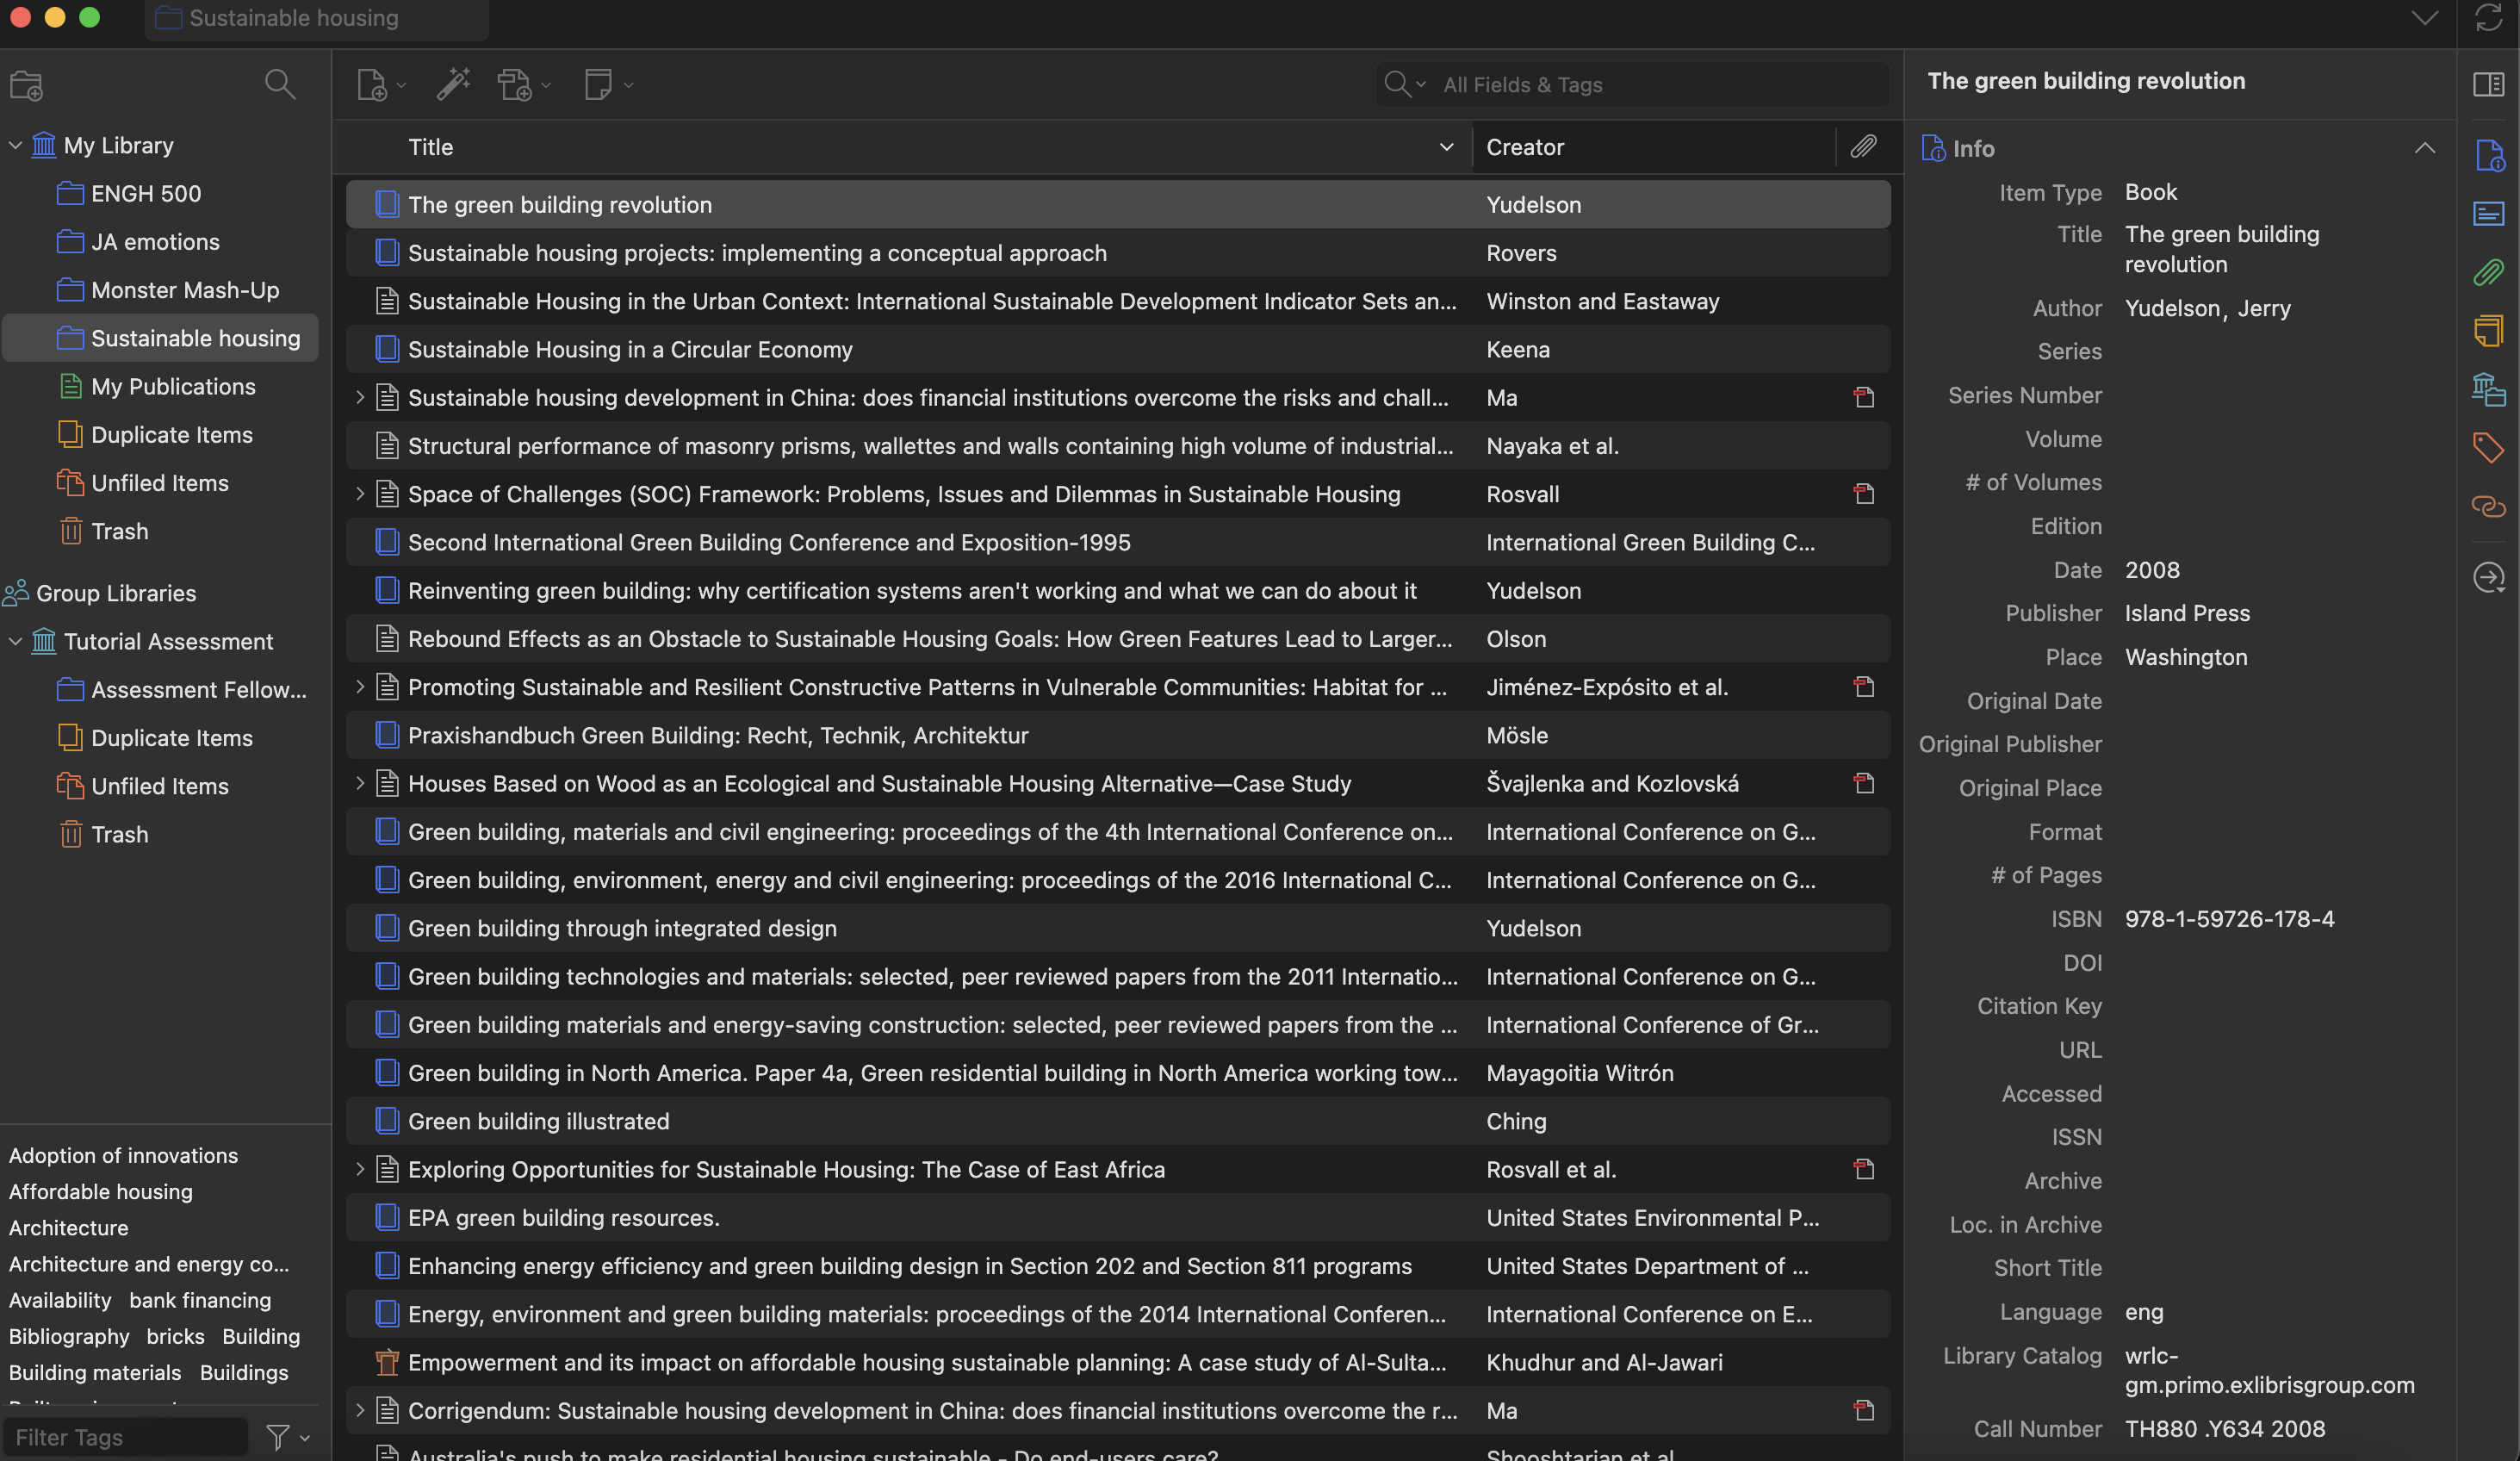Image resolution: width=2520 pixels, height=1461 pixels.
Task: Open Tags section in side navigation
Action: tap(2488, 447)
